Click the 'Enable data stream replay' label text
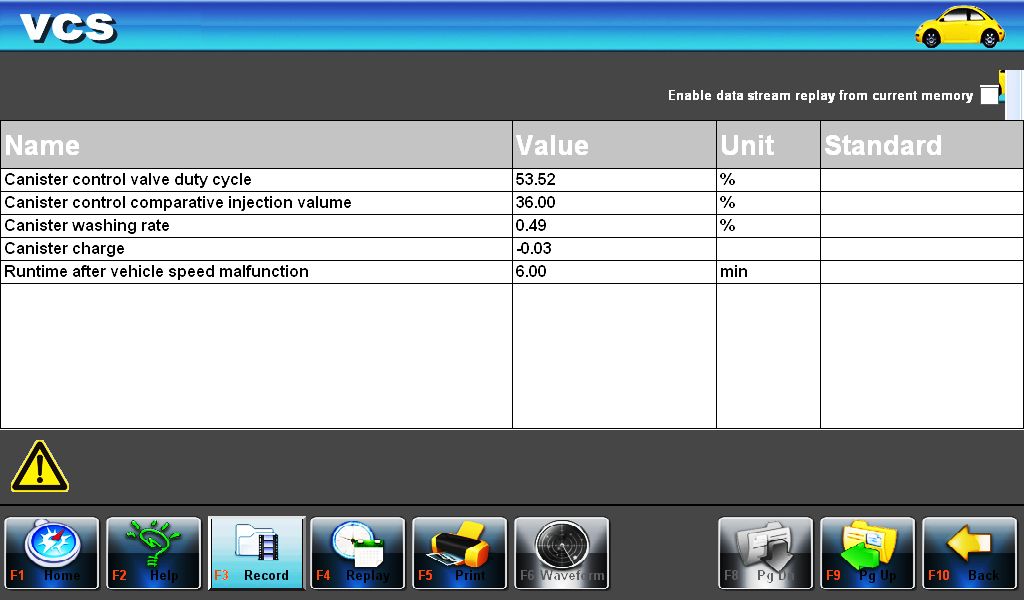 (820, 96)
